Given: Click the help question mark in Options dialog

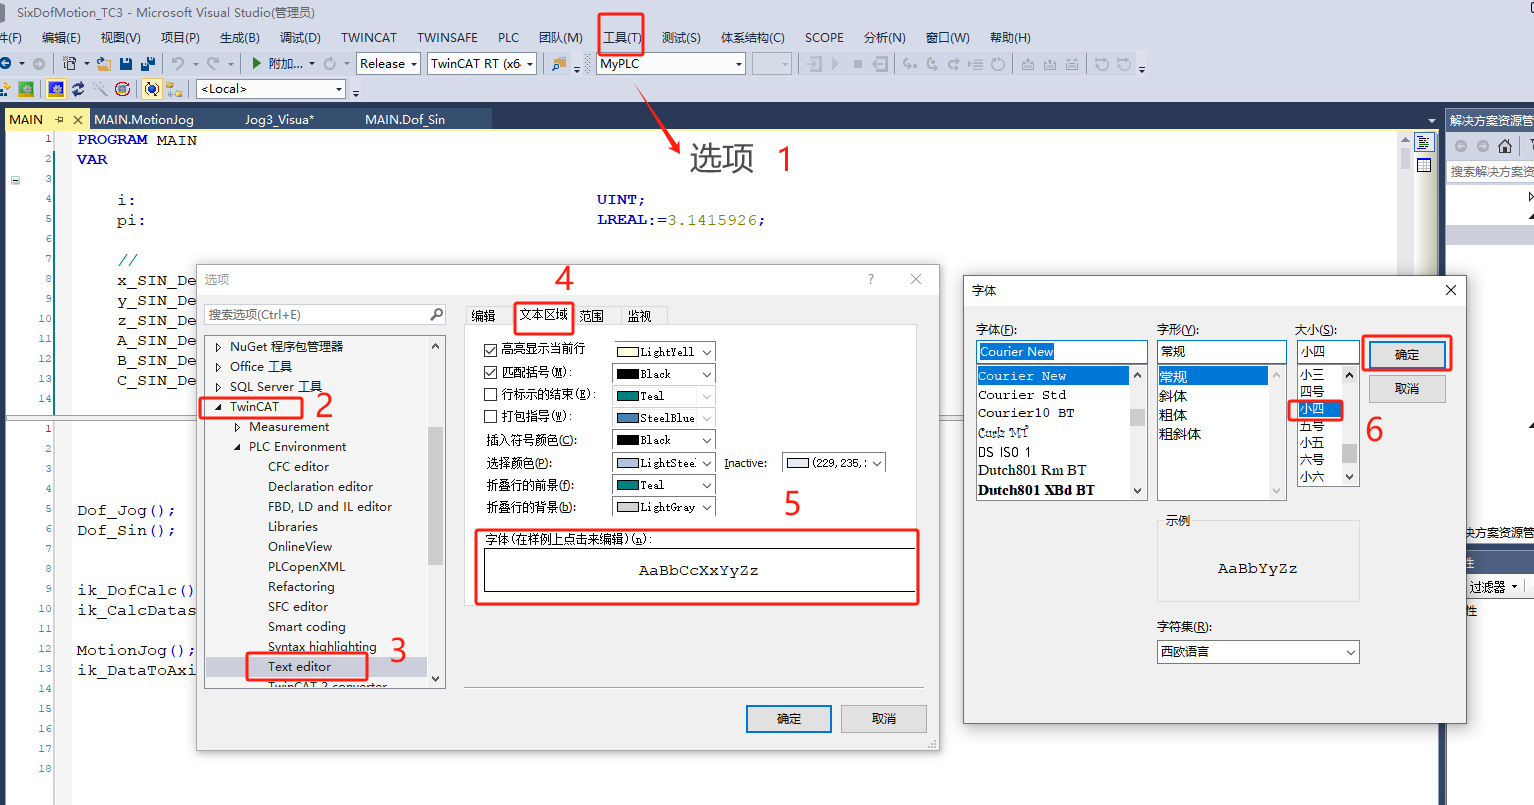Looking at the screenshot, I should point(871,280).
